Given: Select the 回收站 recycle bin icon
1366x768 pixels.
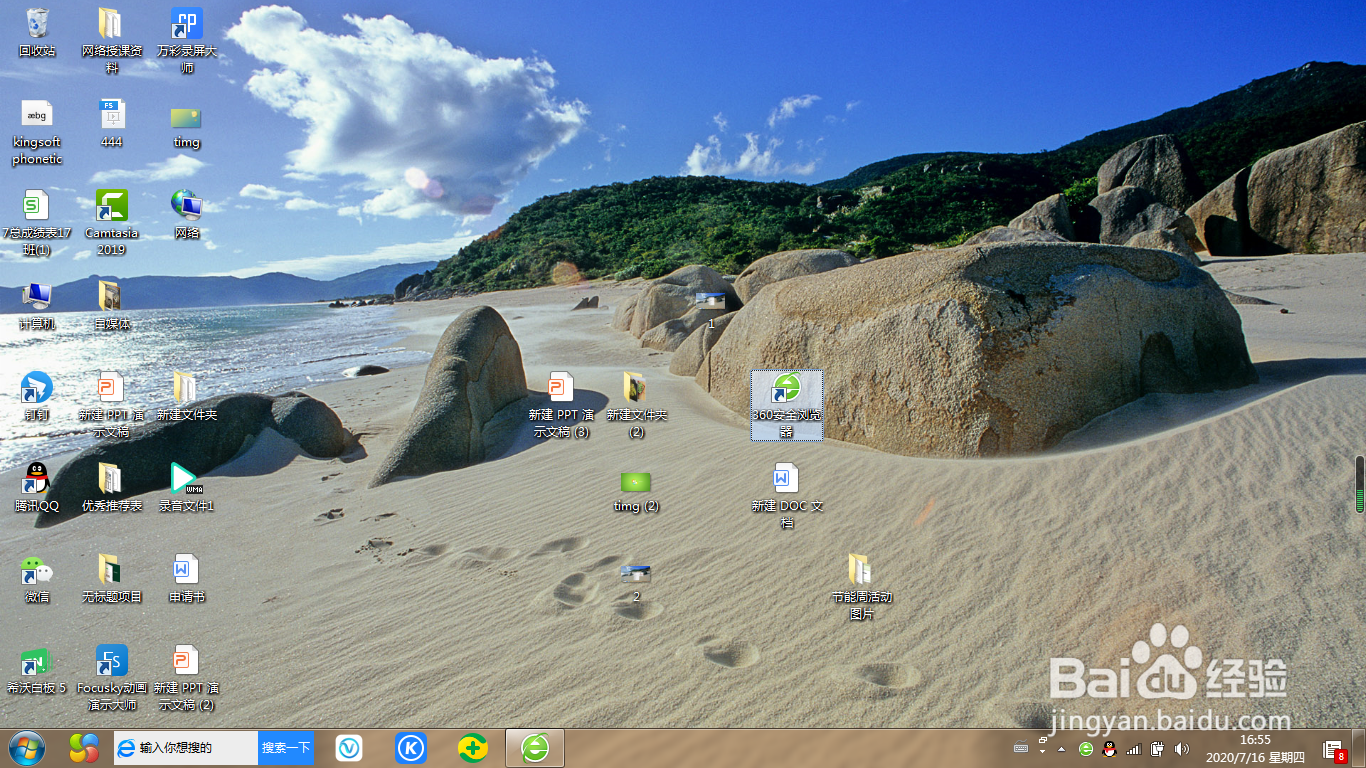Looking at the screenshot, I should coord(37,32).
